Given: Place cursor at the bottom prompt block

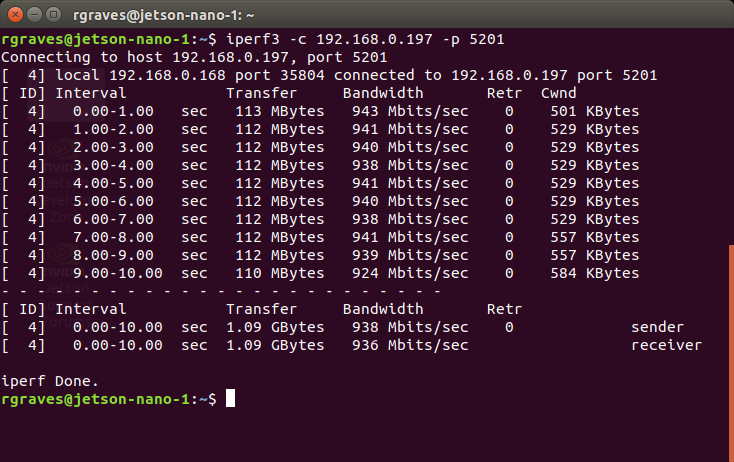Looking at the screenshot, I should tap(231, 399).
